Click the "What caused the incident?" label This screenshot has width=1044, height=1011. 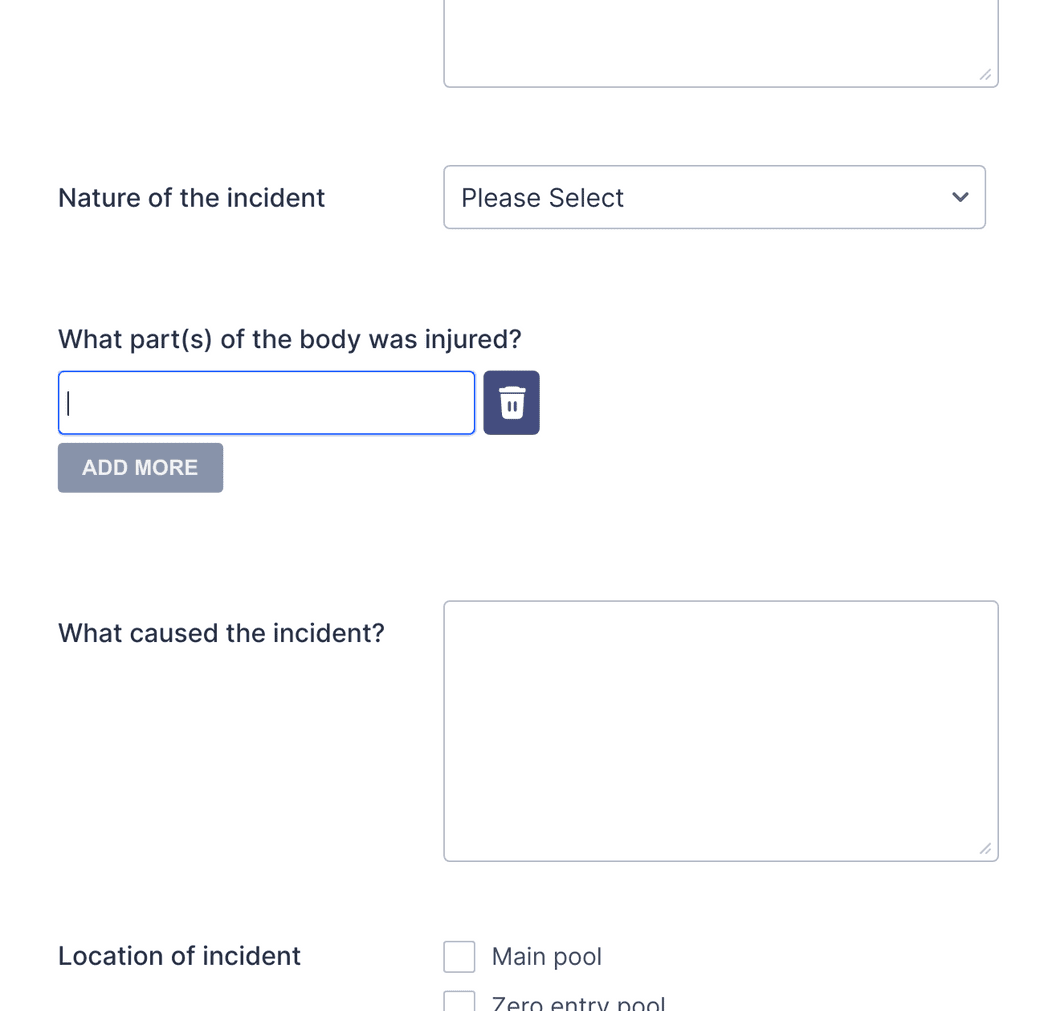click(221, 633)
